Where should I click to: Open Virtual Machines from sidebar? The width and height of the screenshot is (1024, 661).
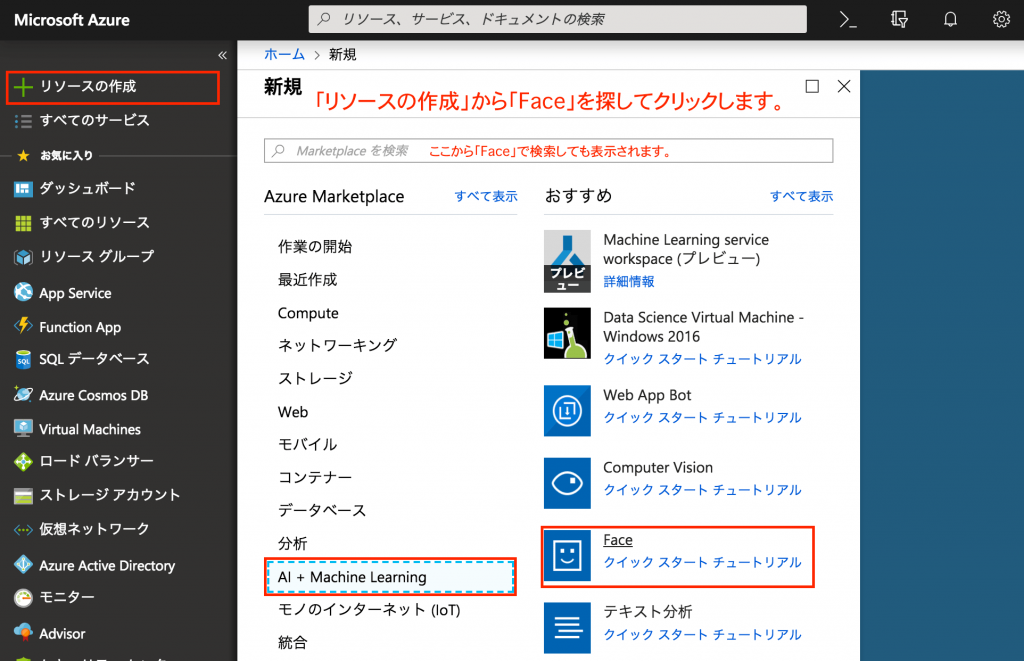coord(89,429)
